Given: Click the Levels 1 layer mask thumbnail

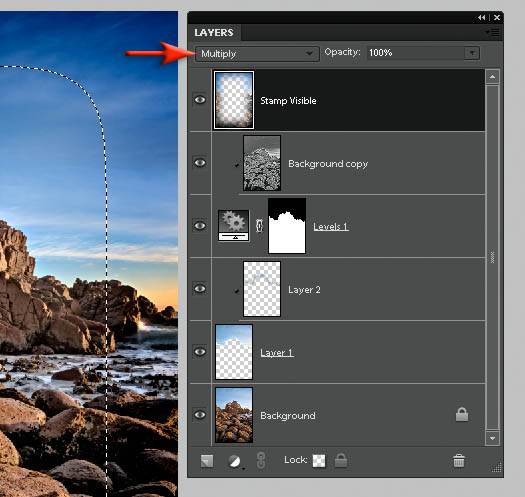Looking at the screenshot, I should (x=287, y=226).
